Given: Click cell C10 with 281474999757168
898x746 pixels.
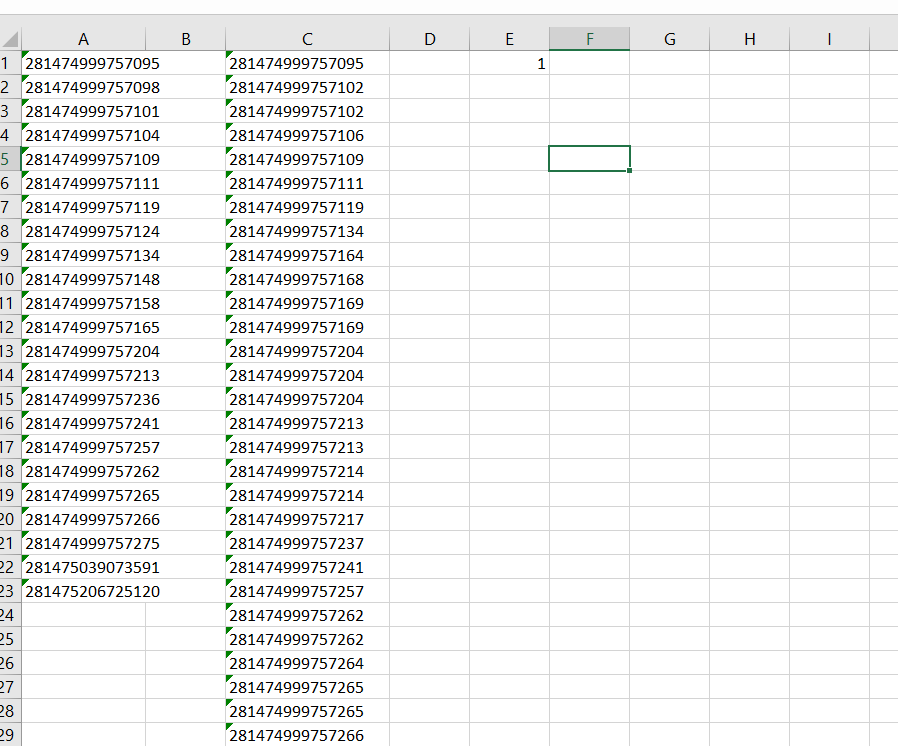Looking at the screenshot, I should pyautogui.click(x=308, y=279).
